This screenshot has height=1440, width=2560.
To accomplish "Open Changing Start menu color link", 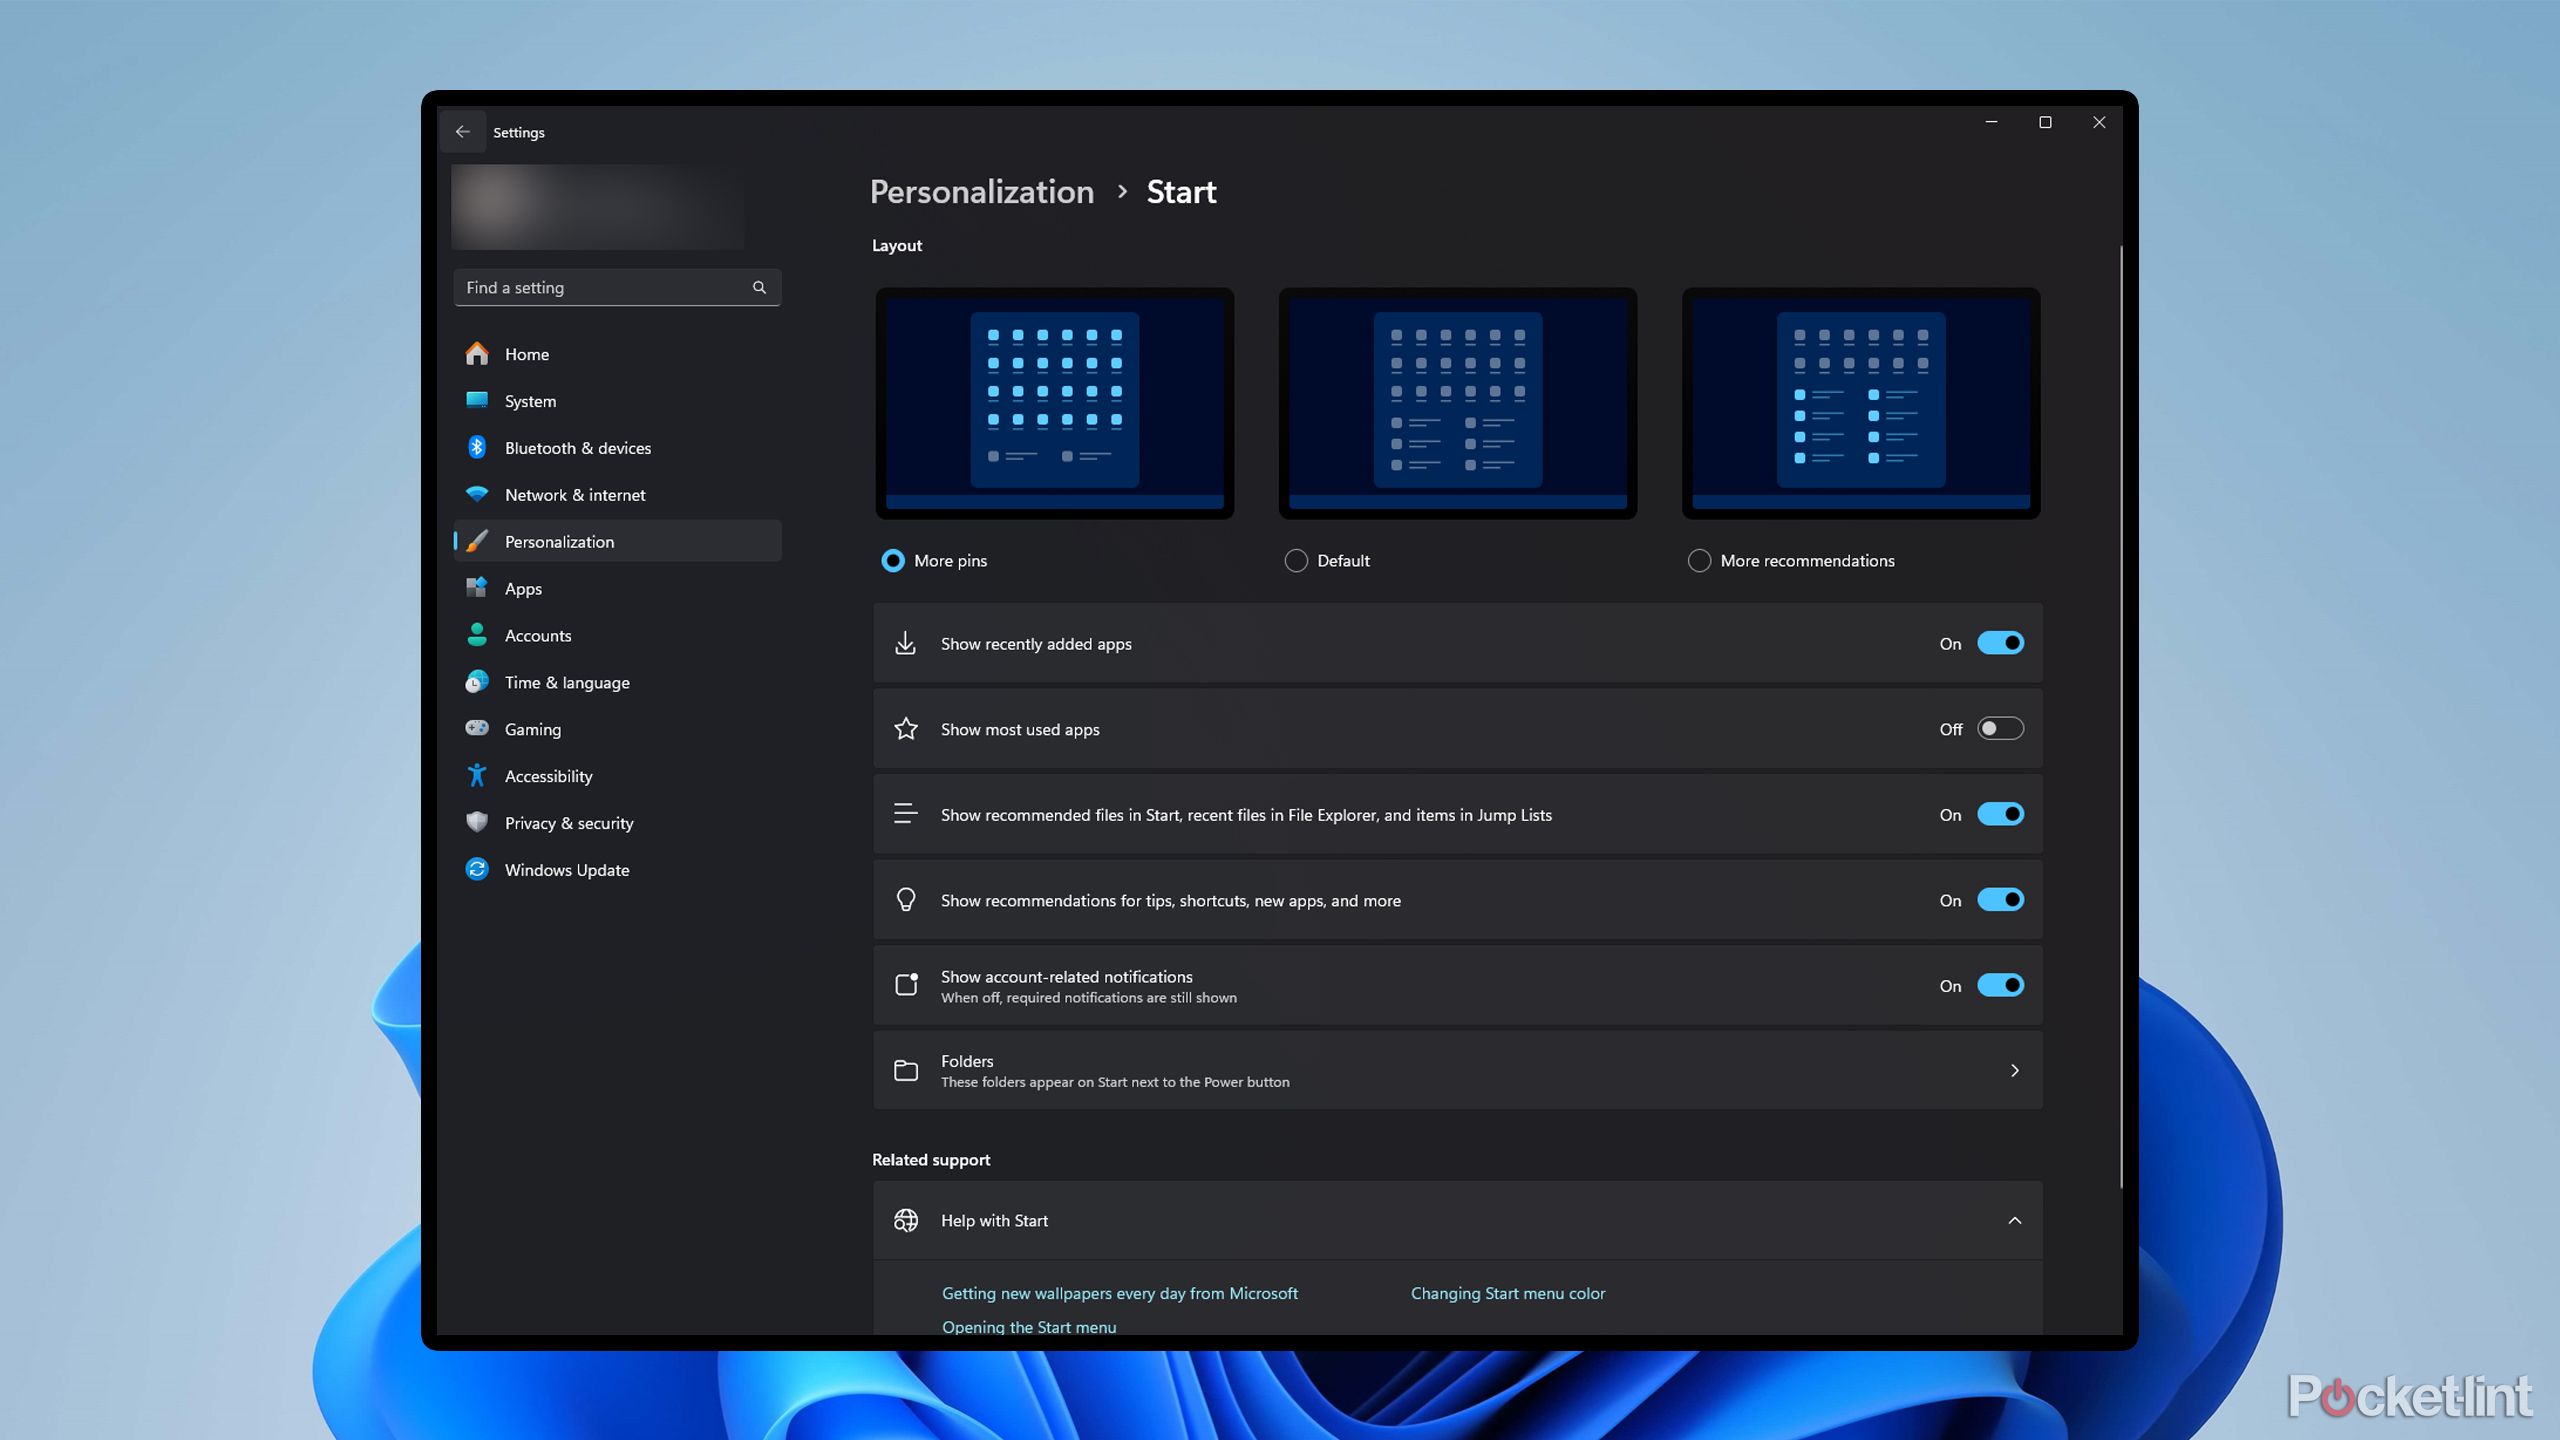I will point(1507,1293).
